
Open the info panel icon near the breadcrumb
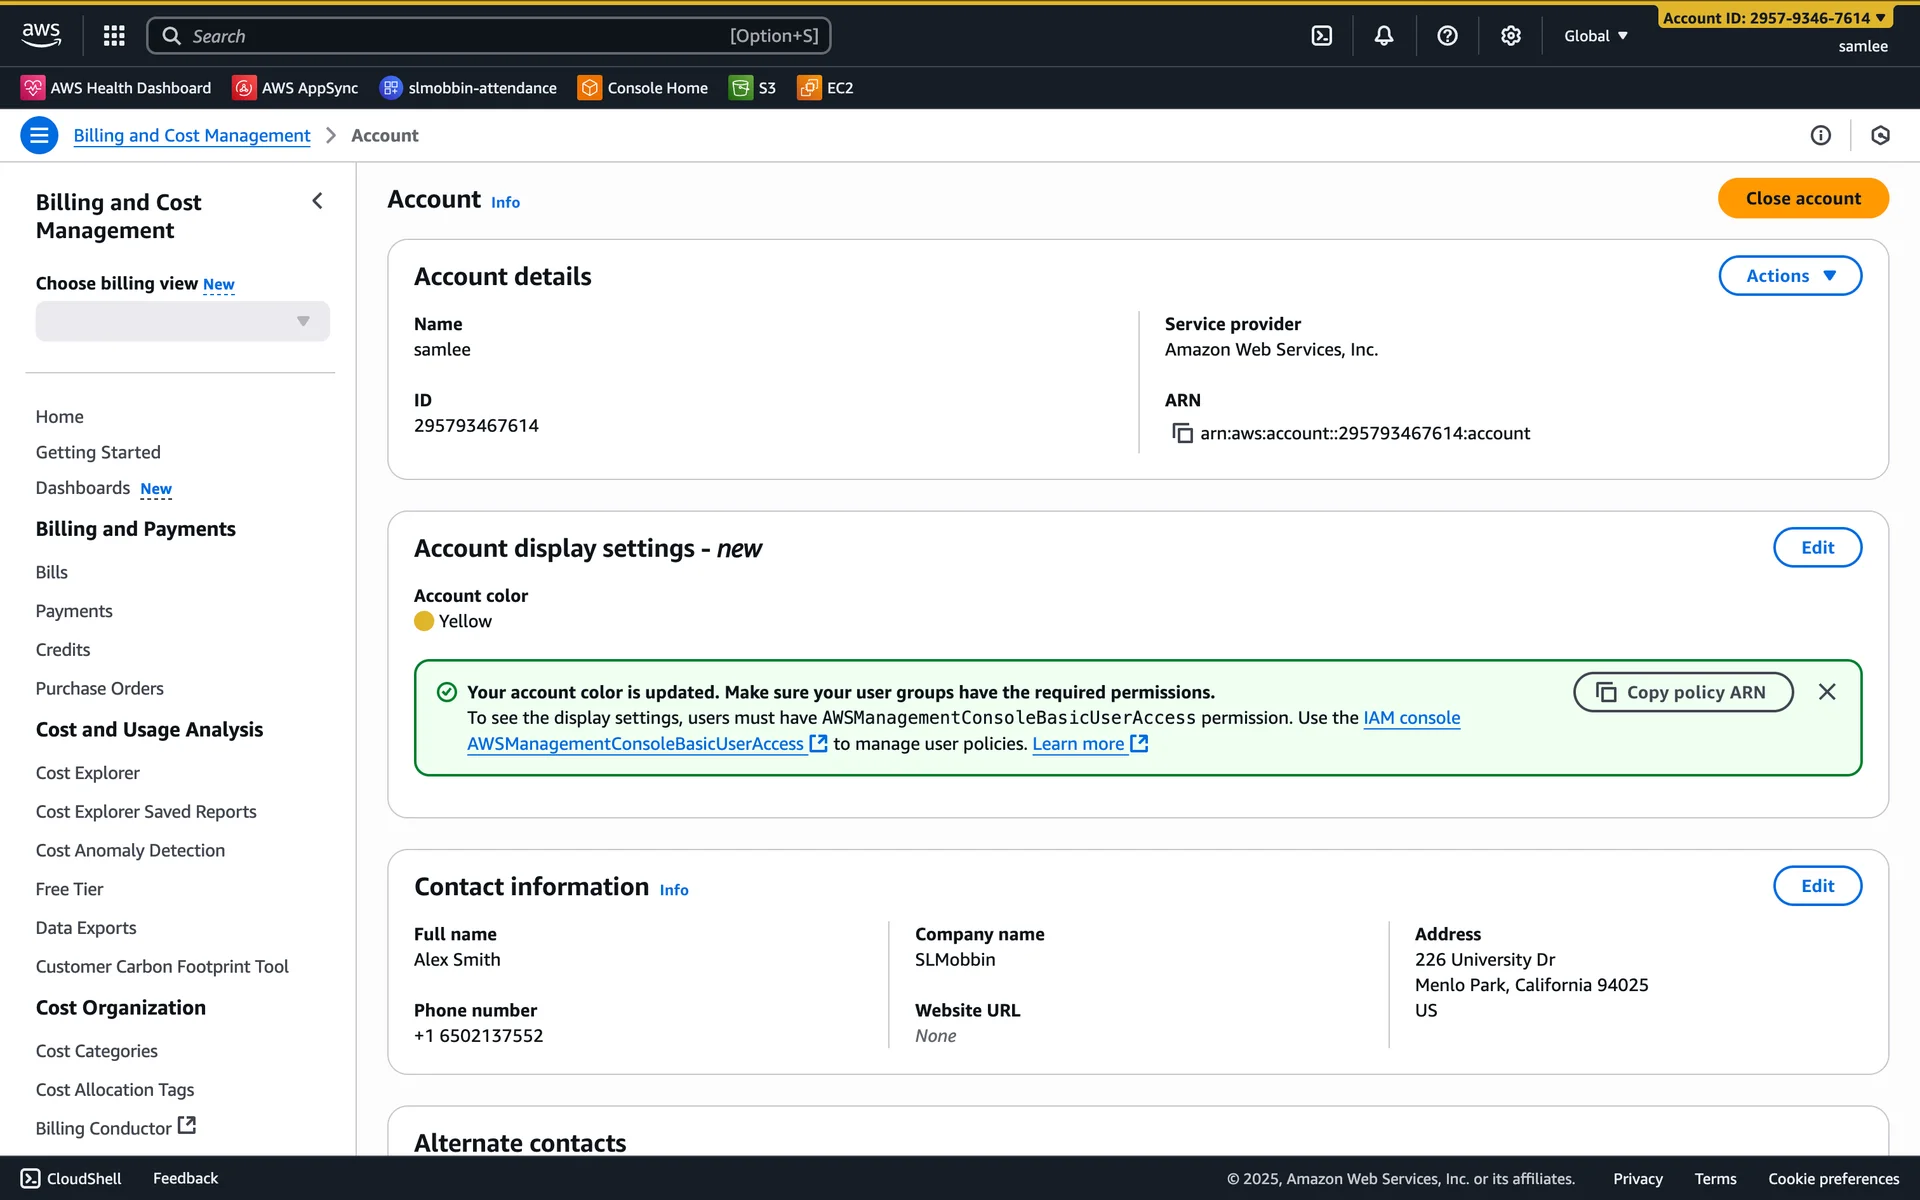tap(1820, 136)
